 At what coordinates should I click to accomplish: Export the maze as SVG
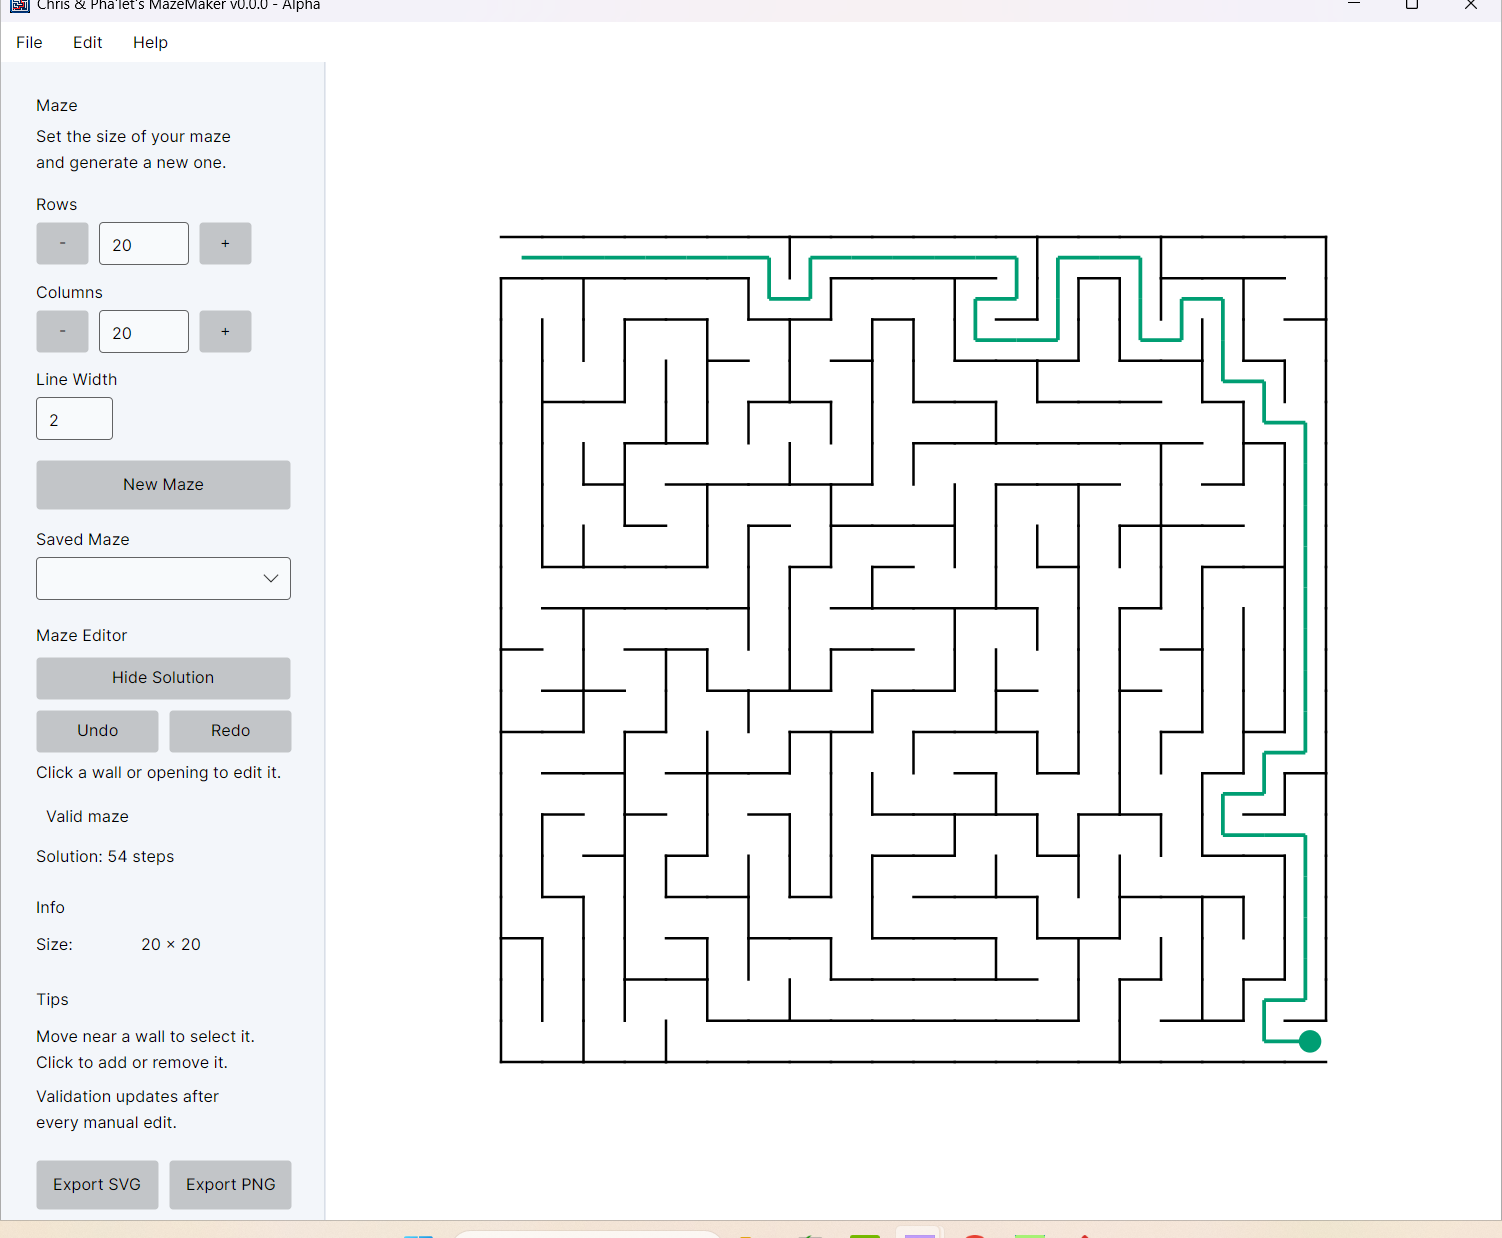tap(97, 1185)
